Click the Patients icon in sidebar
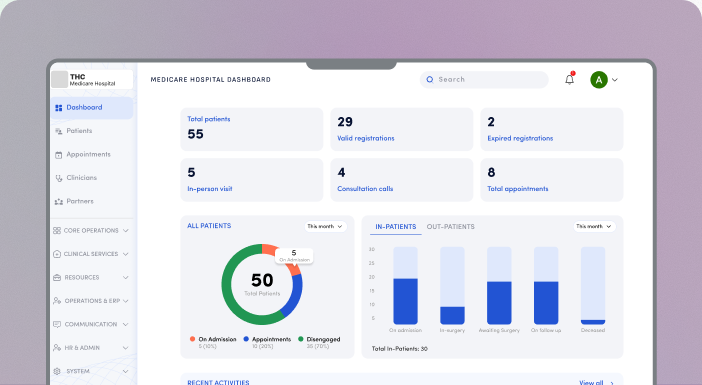 click(x=58, y=131)
